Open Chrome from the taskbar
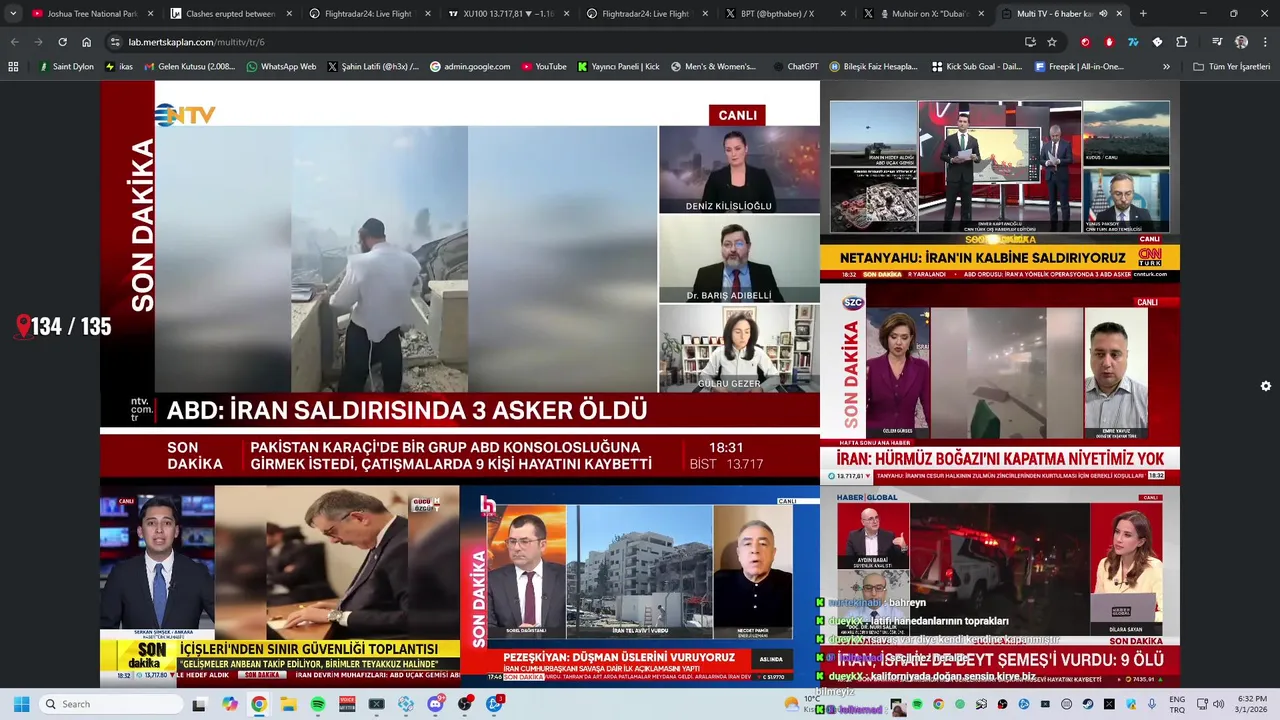The height and width of the screenshot is (720, 1280). 259,704
